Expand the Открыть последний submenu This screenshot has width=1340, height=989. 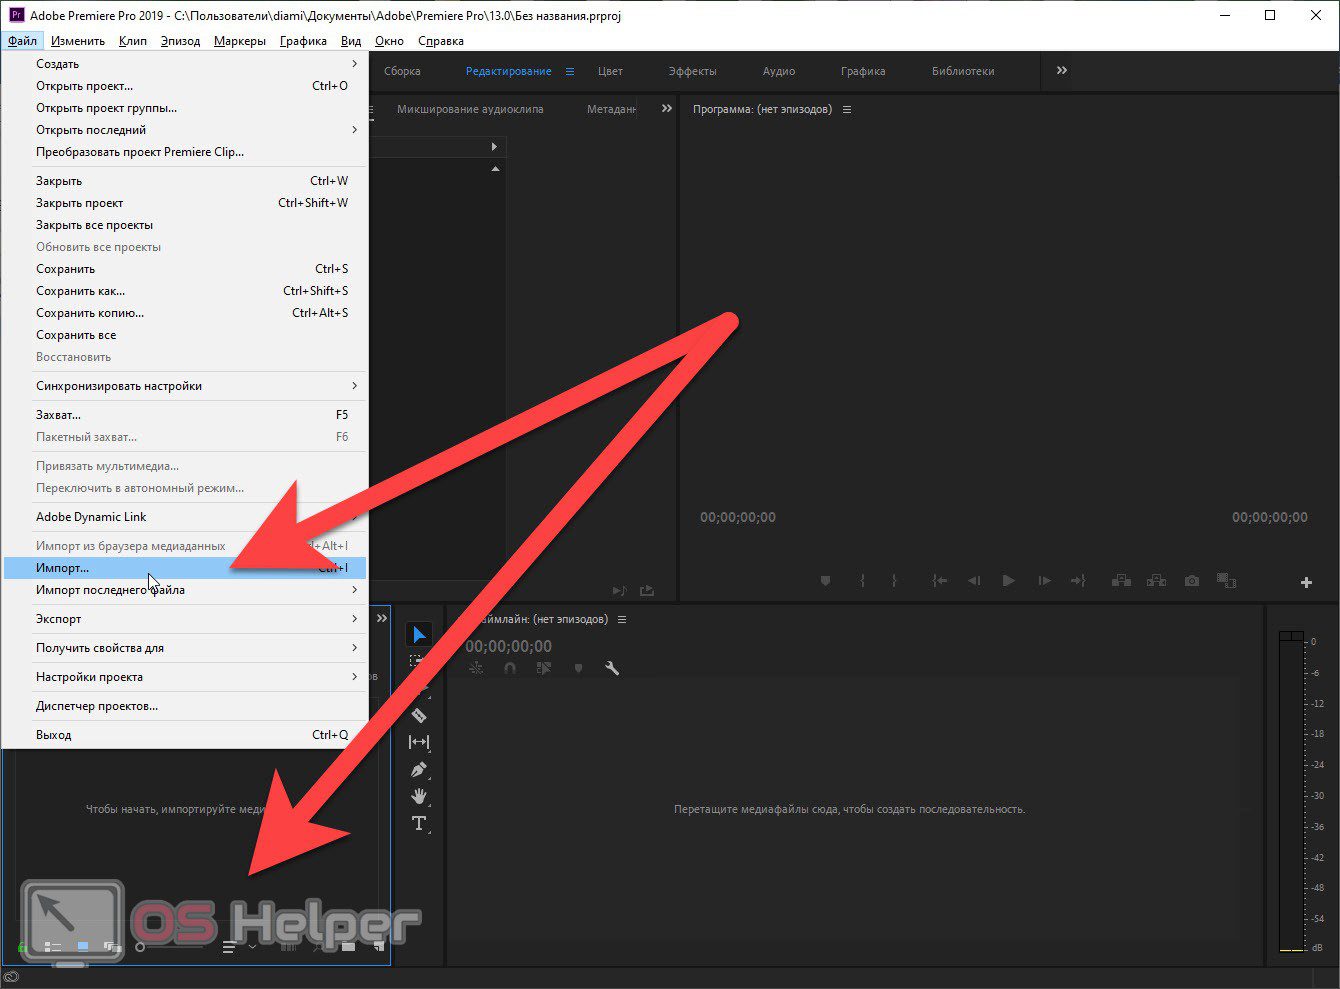[185, 130]
